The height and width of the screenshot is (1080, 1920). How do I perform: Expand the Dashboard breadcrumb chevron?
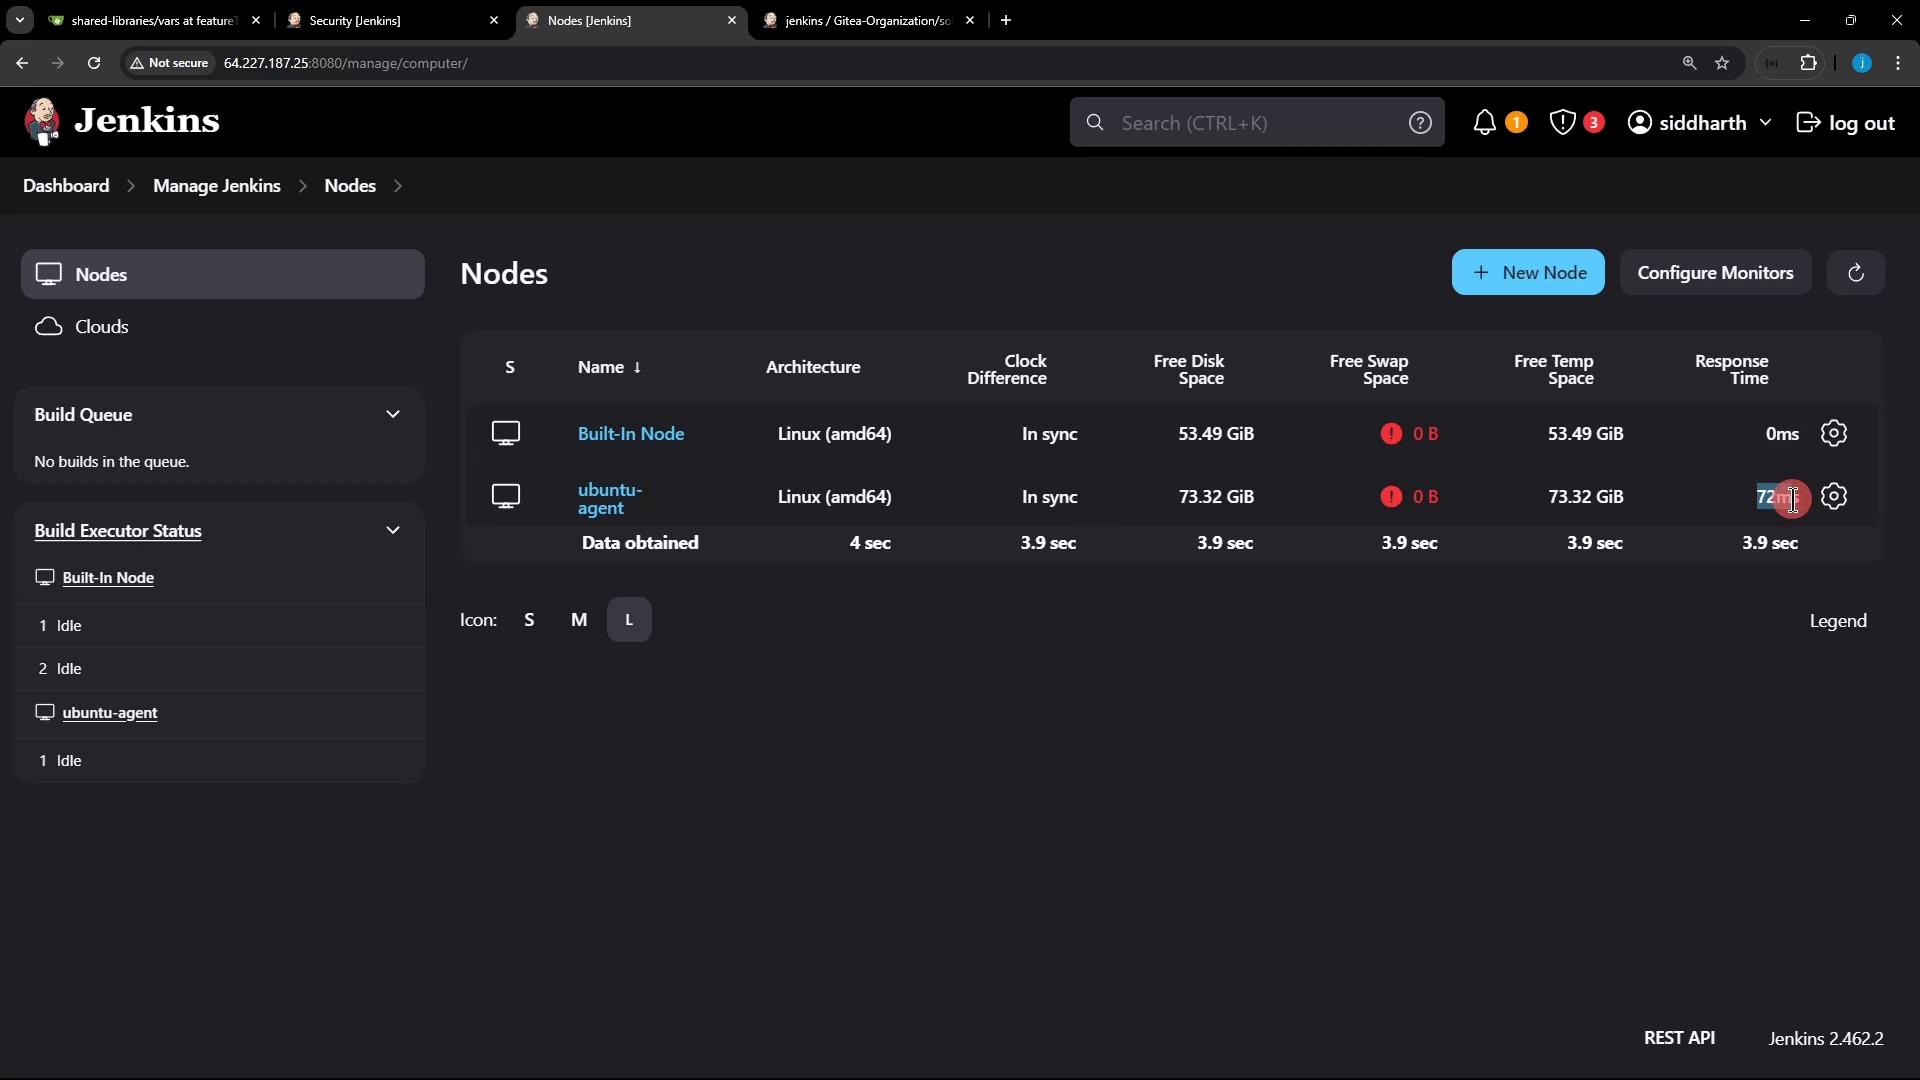(x=131, y=186)
